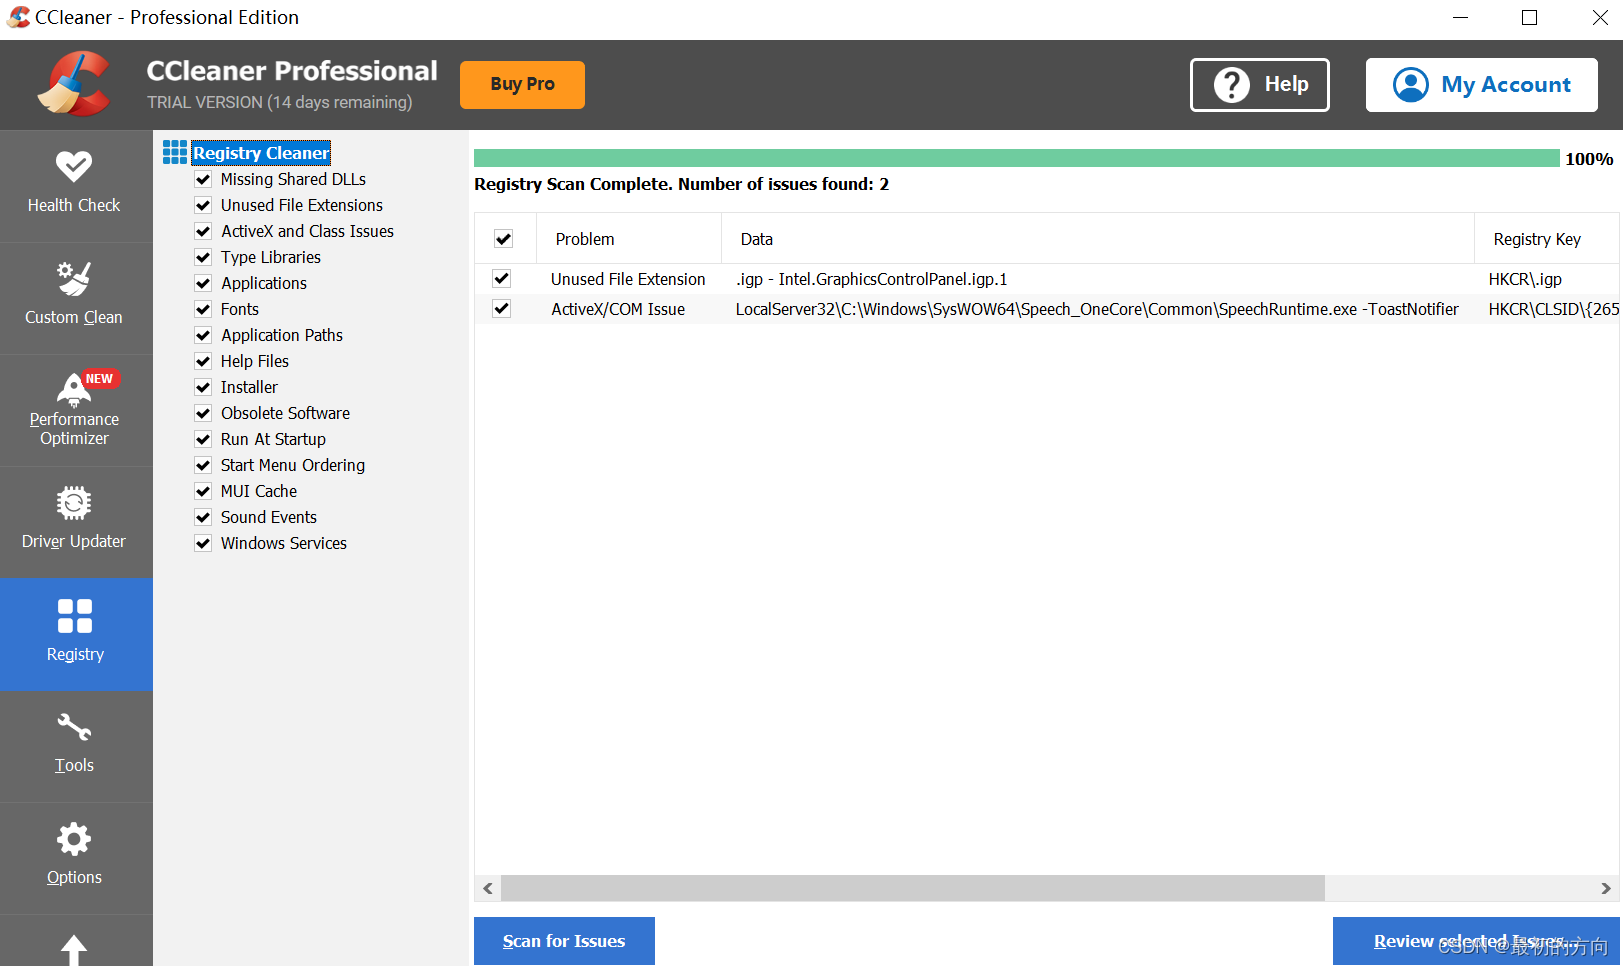Click the upgrade arrow icon at the sidebar bottom

[74, 949]
